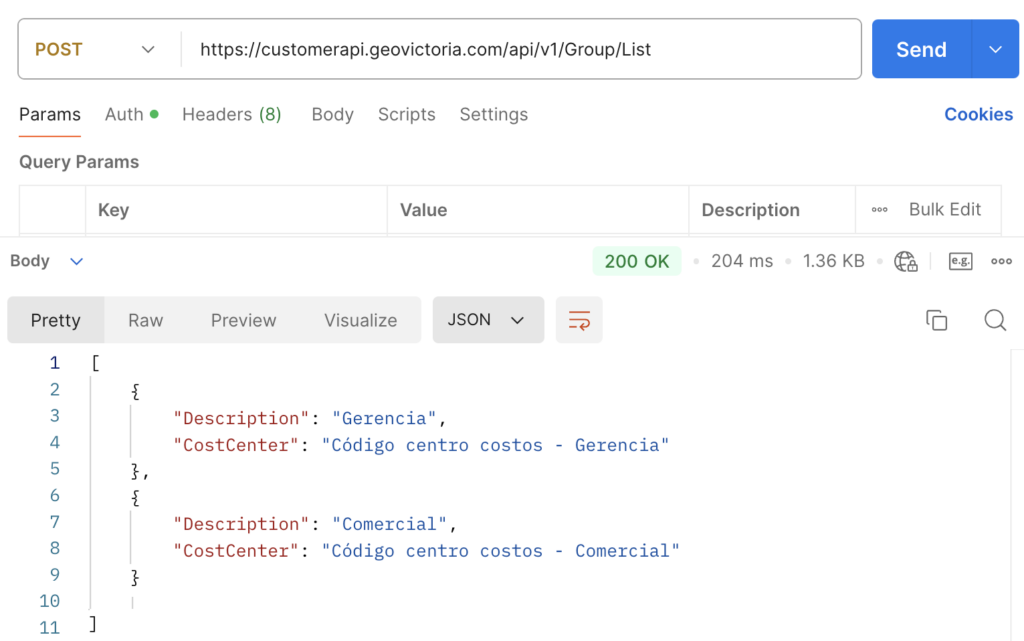This screenshot has width=1024, height=641.
Task: Click Bulk Edit for query params
Action: [x=944, y=210]
